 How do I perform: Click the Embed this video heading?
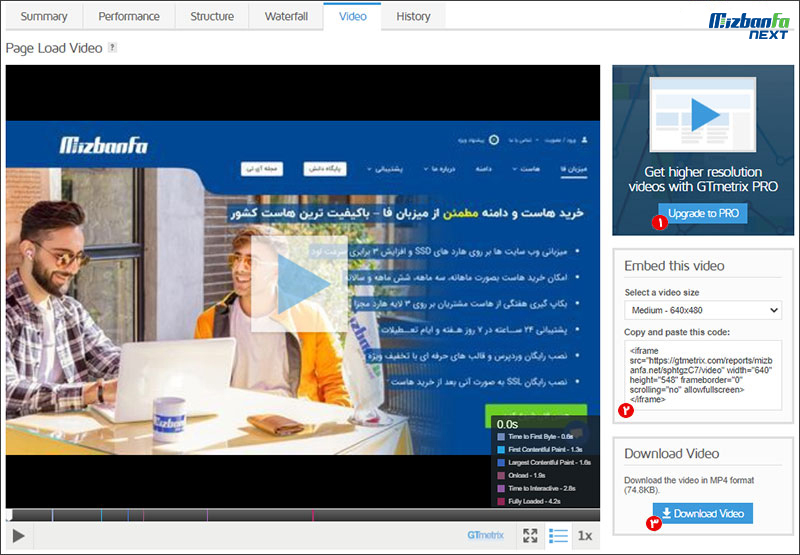674,266
